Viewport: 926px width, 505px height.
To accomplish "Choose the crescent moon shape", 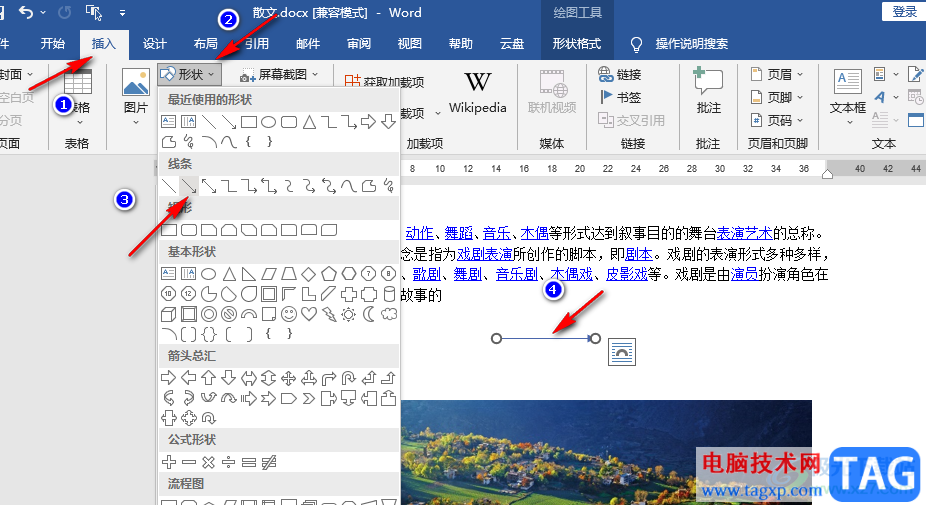I will (369, 314).
